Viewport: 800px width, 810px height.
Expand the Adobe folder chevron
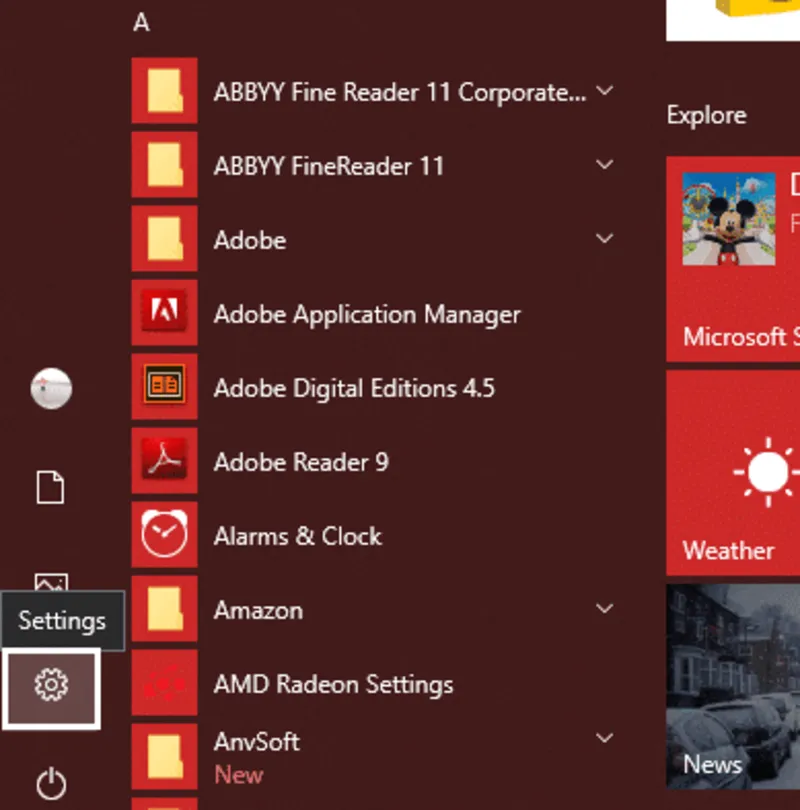[604, 239]
